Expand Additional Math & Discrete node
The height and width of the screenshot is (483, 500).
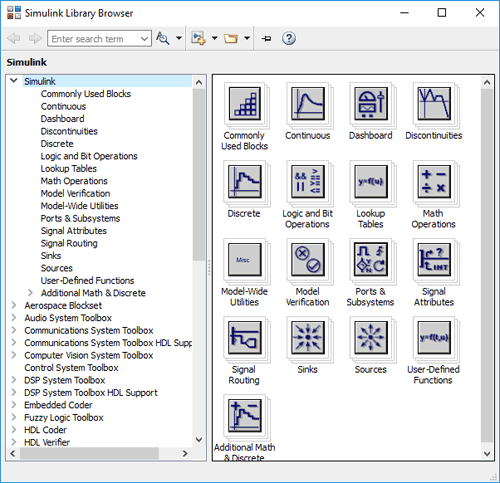coord(30,293)
